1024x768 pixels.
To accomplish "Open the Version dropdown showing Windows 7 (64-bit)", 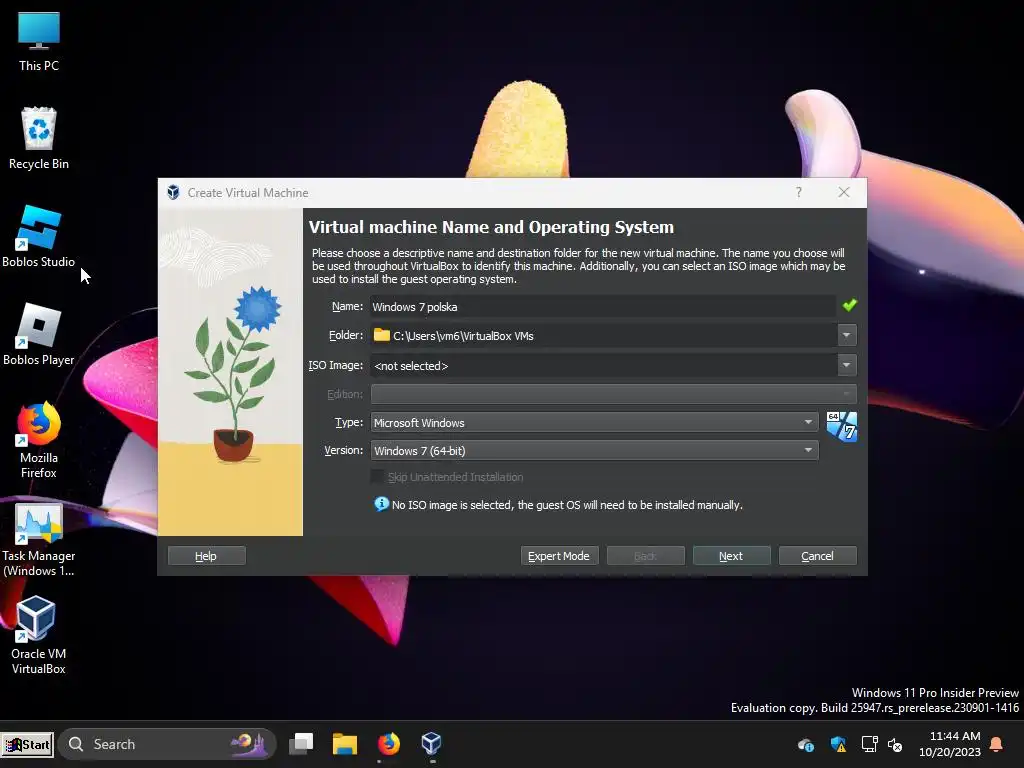I will pos(594,451).
